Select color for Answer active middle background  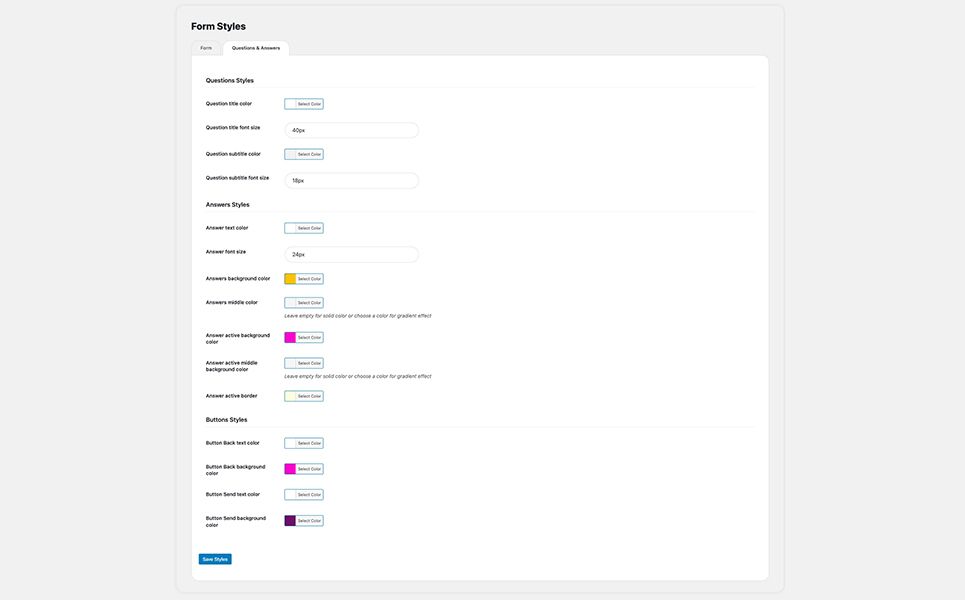tap(304, 363)
